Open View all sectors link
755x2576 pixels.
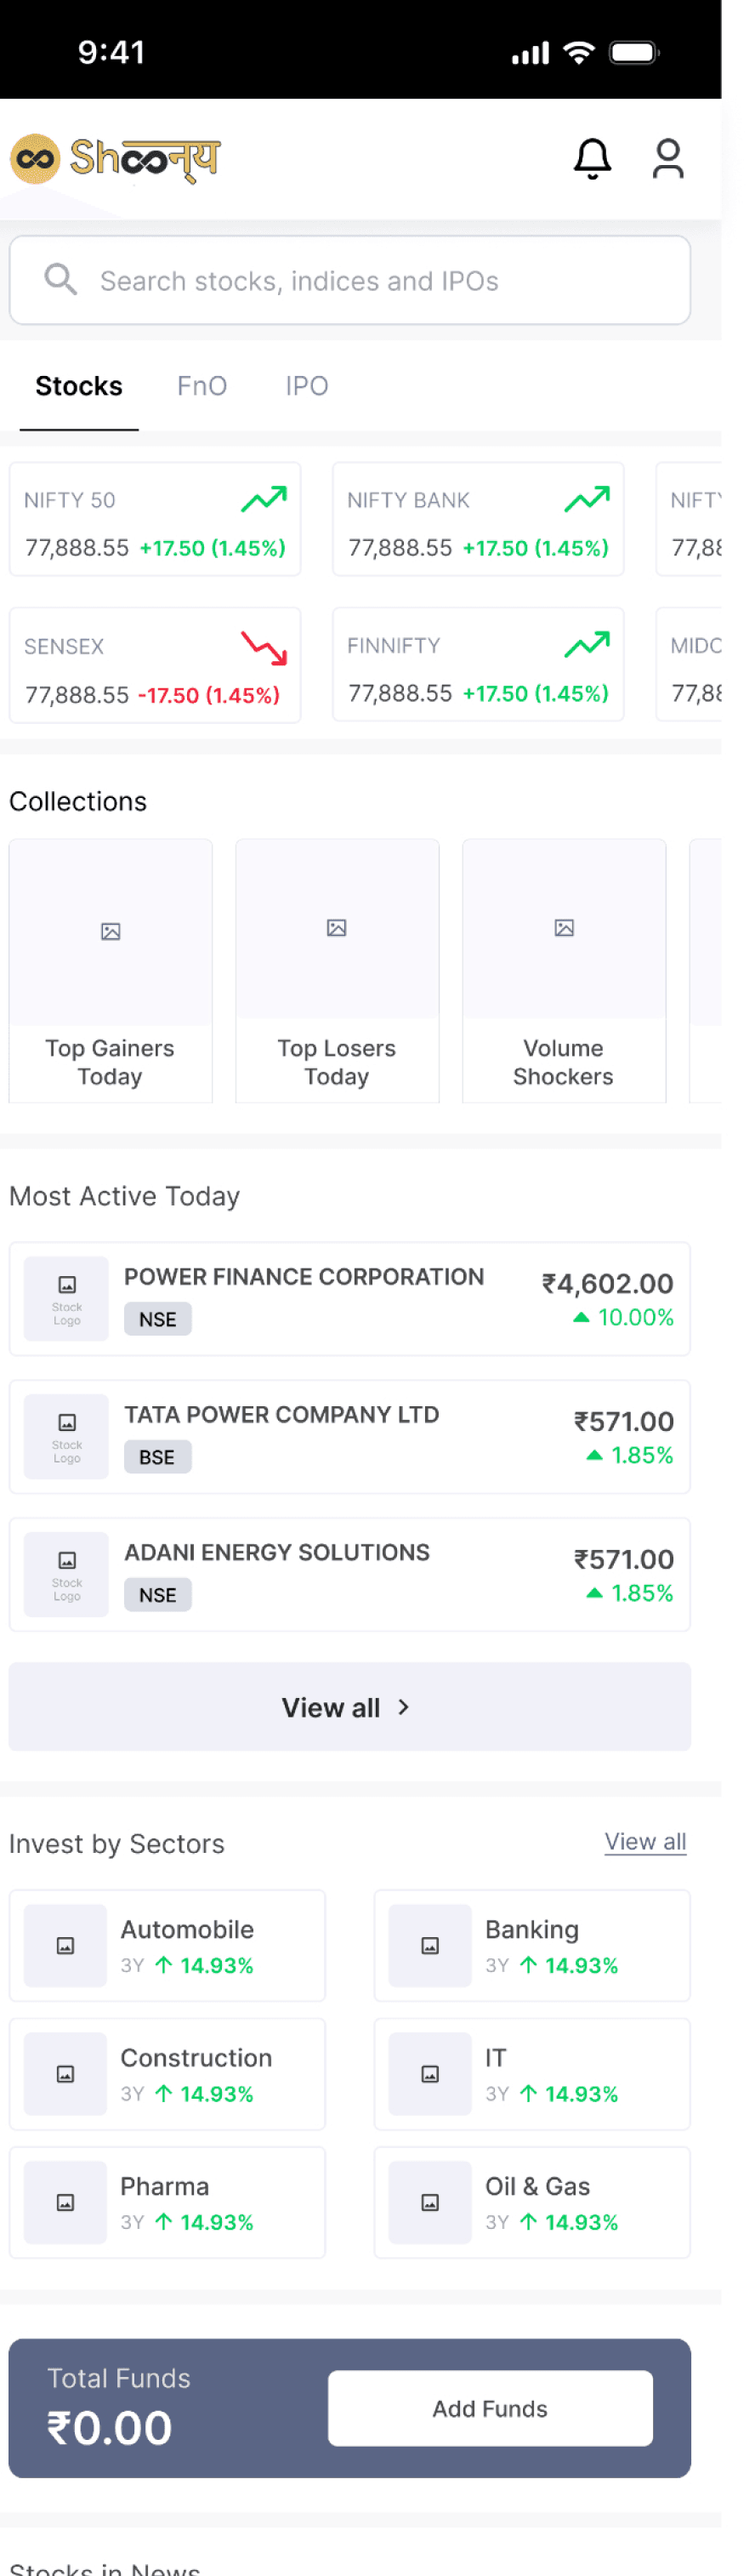(645, 1841)
